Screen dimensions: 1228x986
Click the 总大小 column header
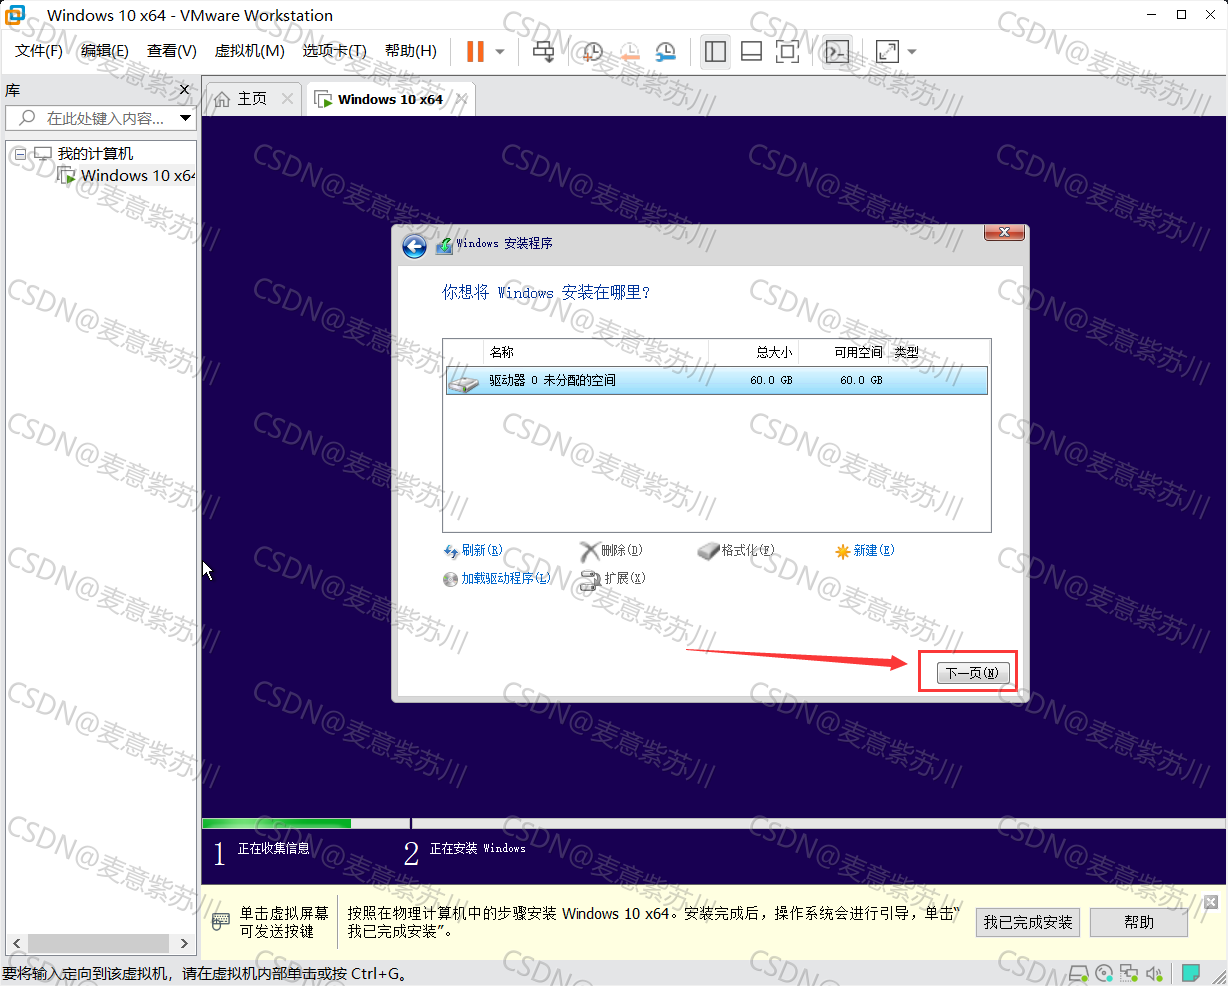[x=753, y=352]
